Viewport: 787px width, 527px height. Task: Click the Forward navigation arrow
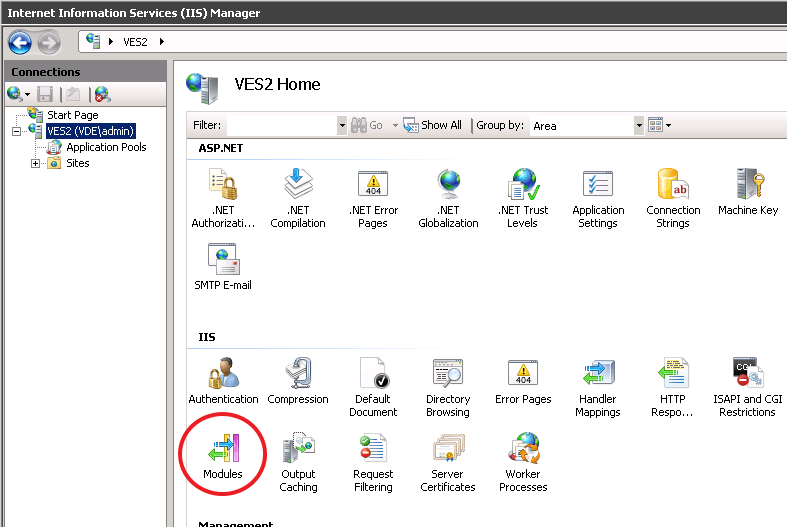(x=49, y=43)
